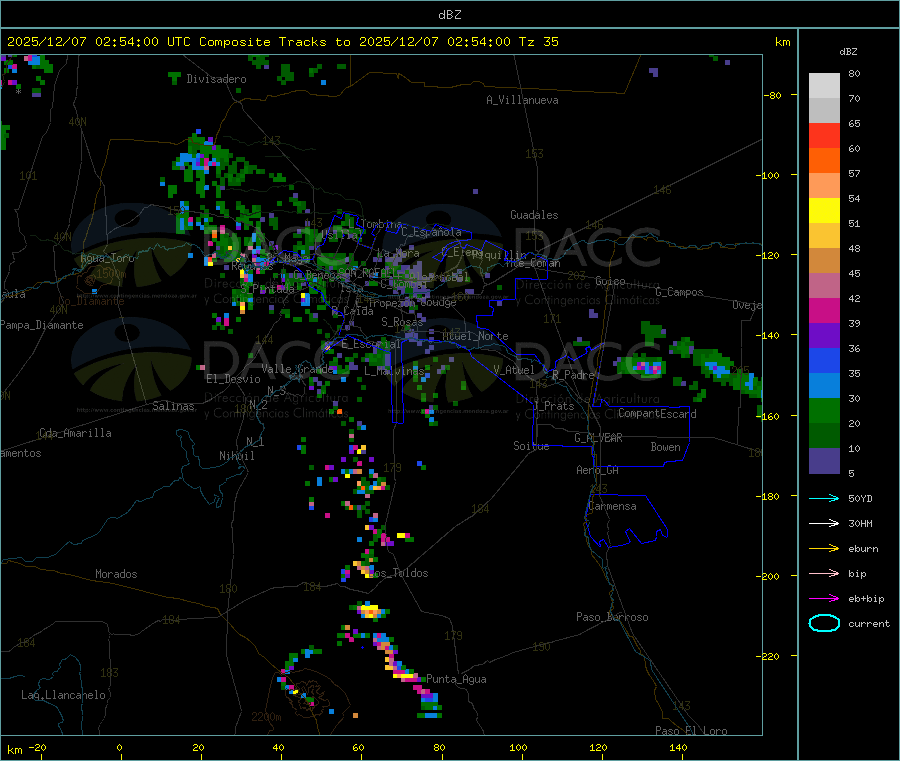The width and height of the screenshot is (900, 761).
Task: Click the '-80' km tick on right axis
Action: (773, 95)
